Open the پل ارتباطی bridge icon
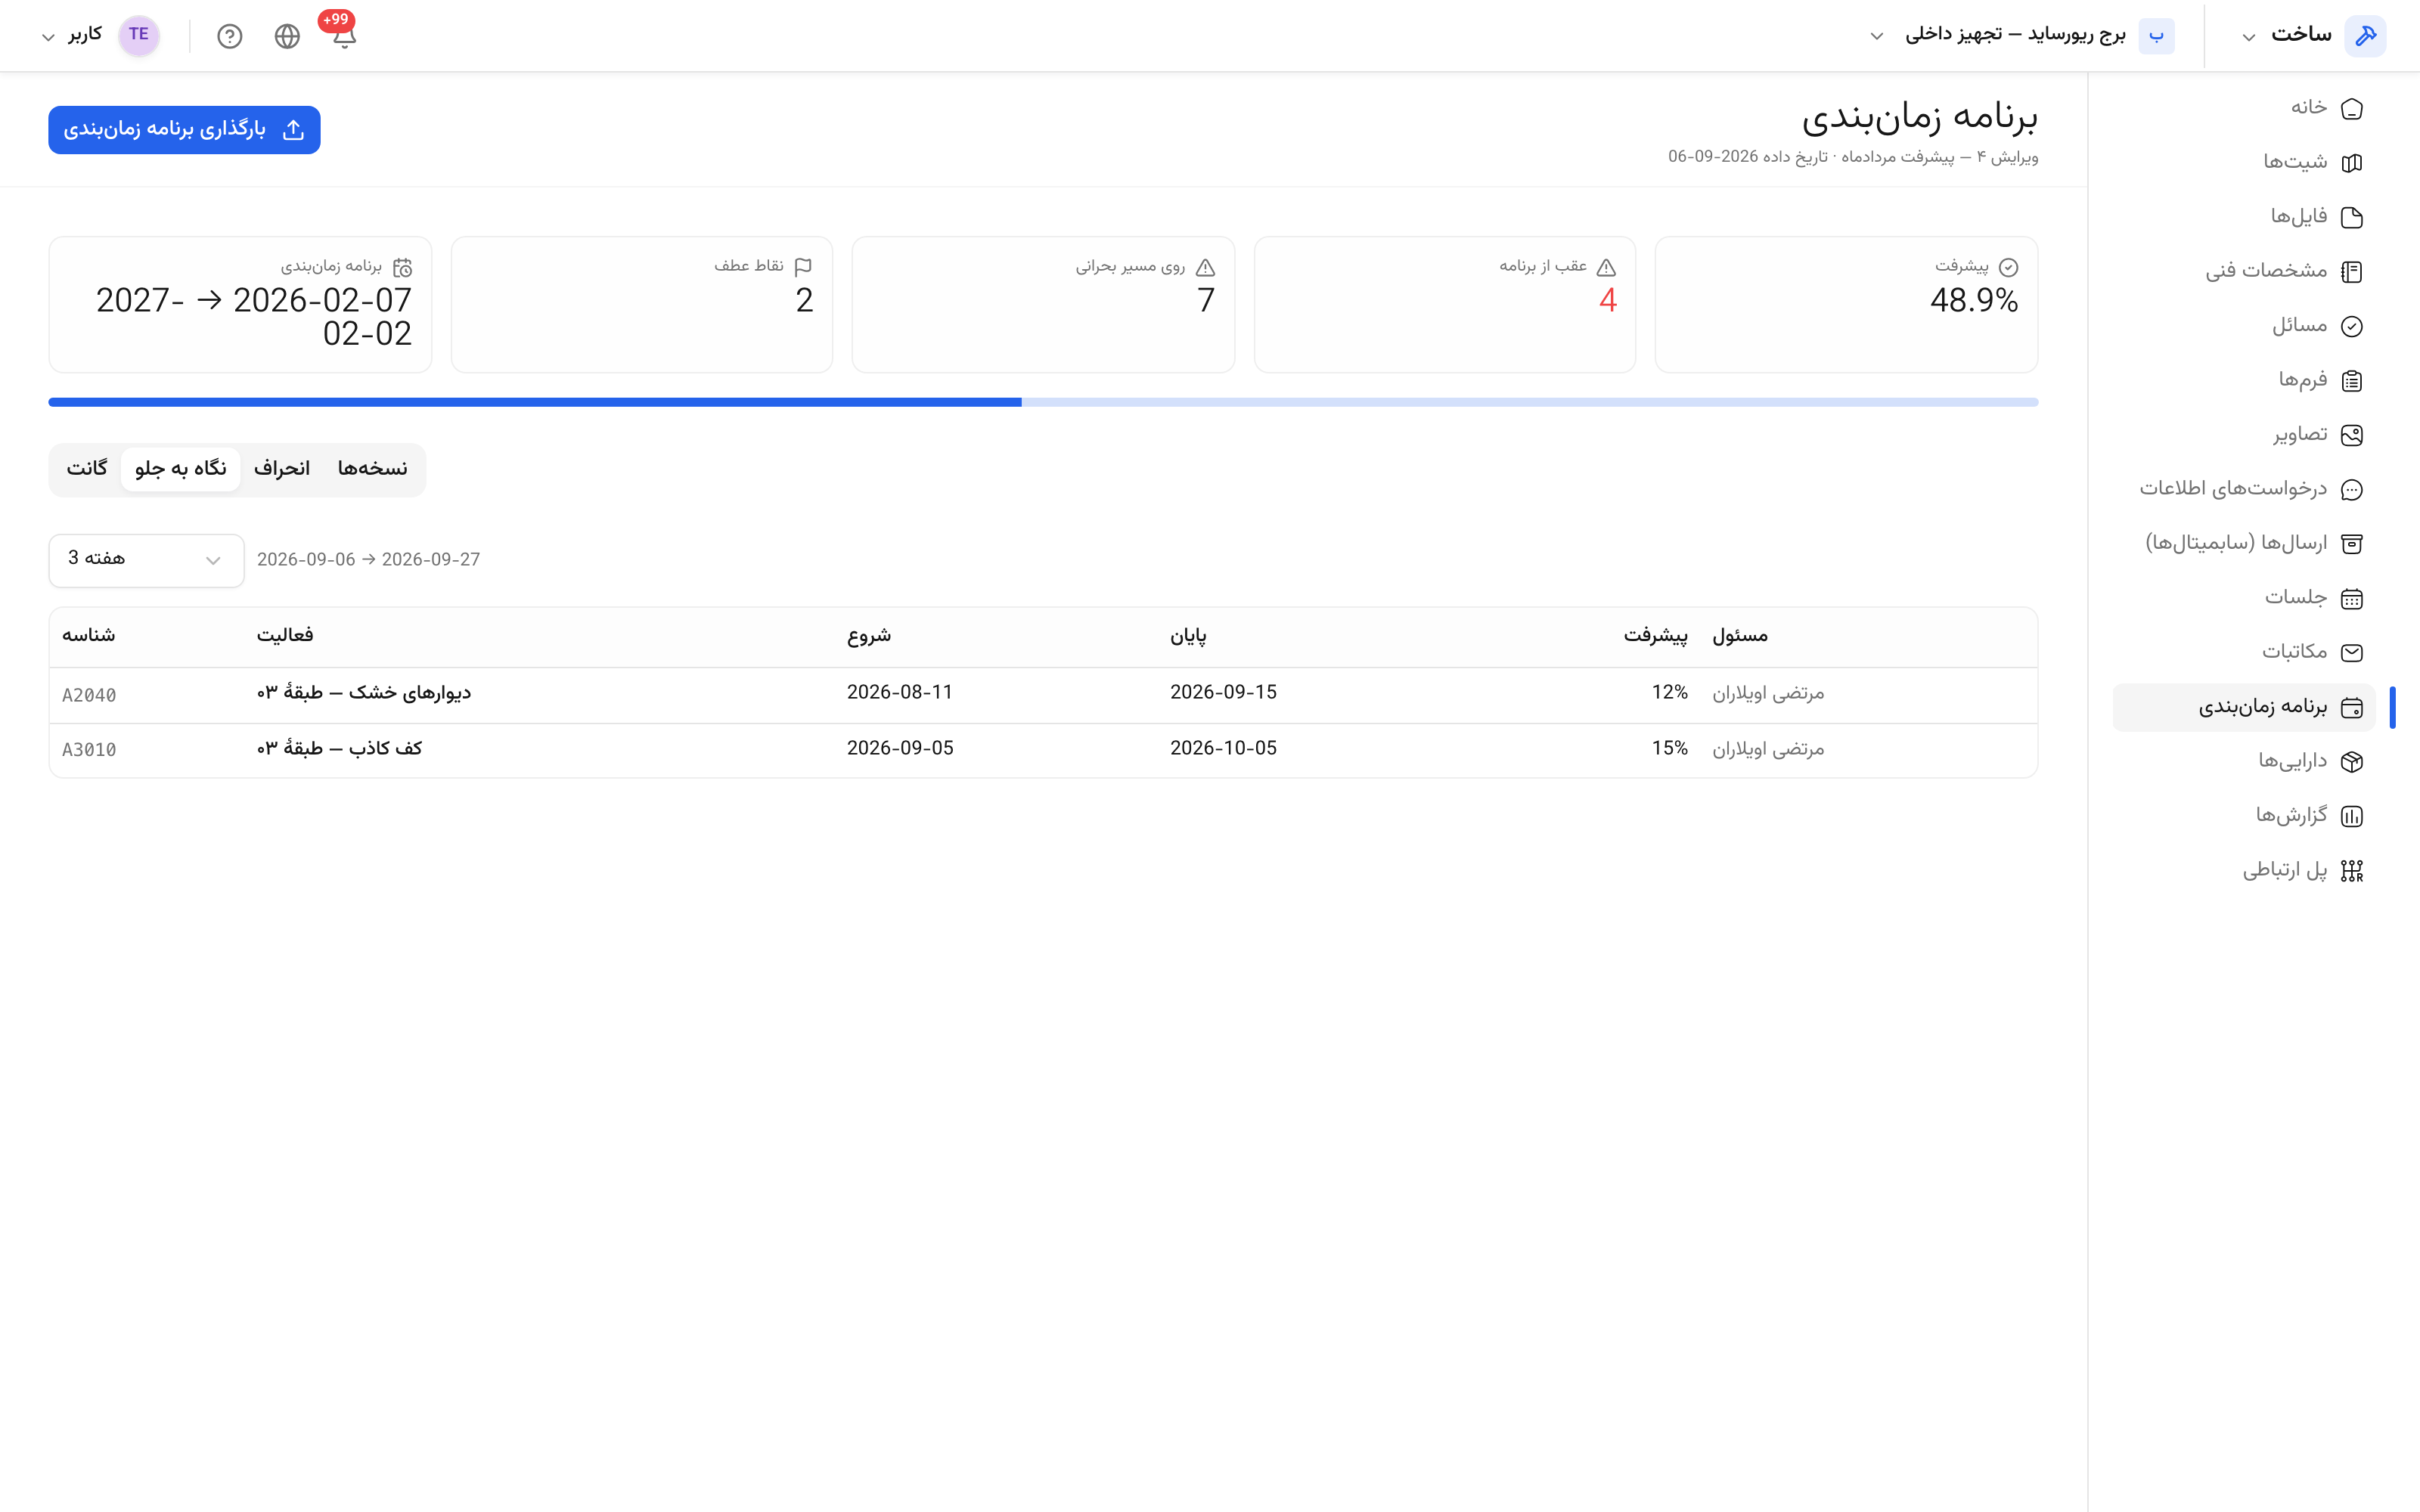The image size is (2420, 1512). click(x=2352, y=871)
